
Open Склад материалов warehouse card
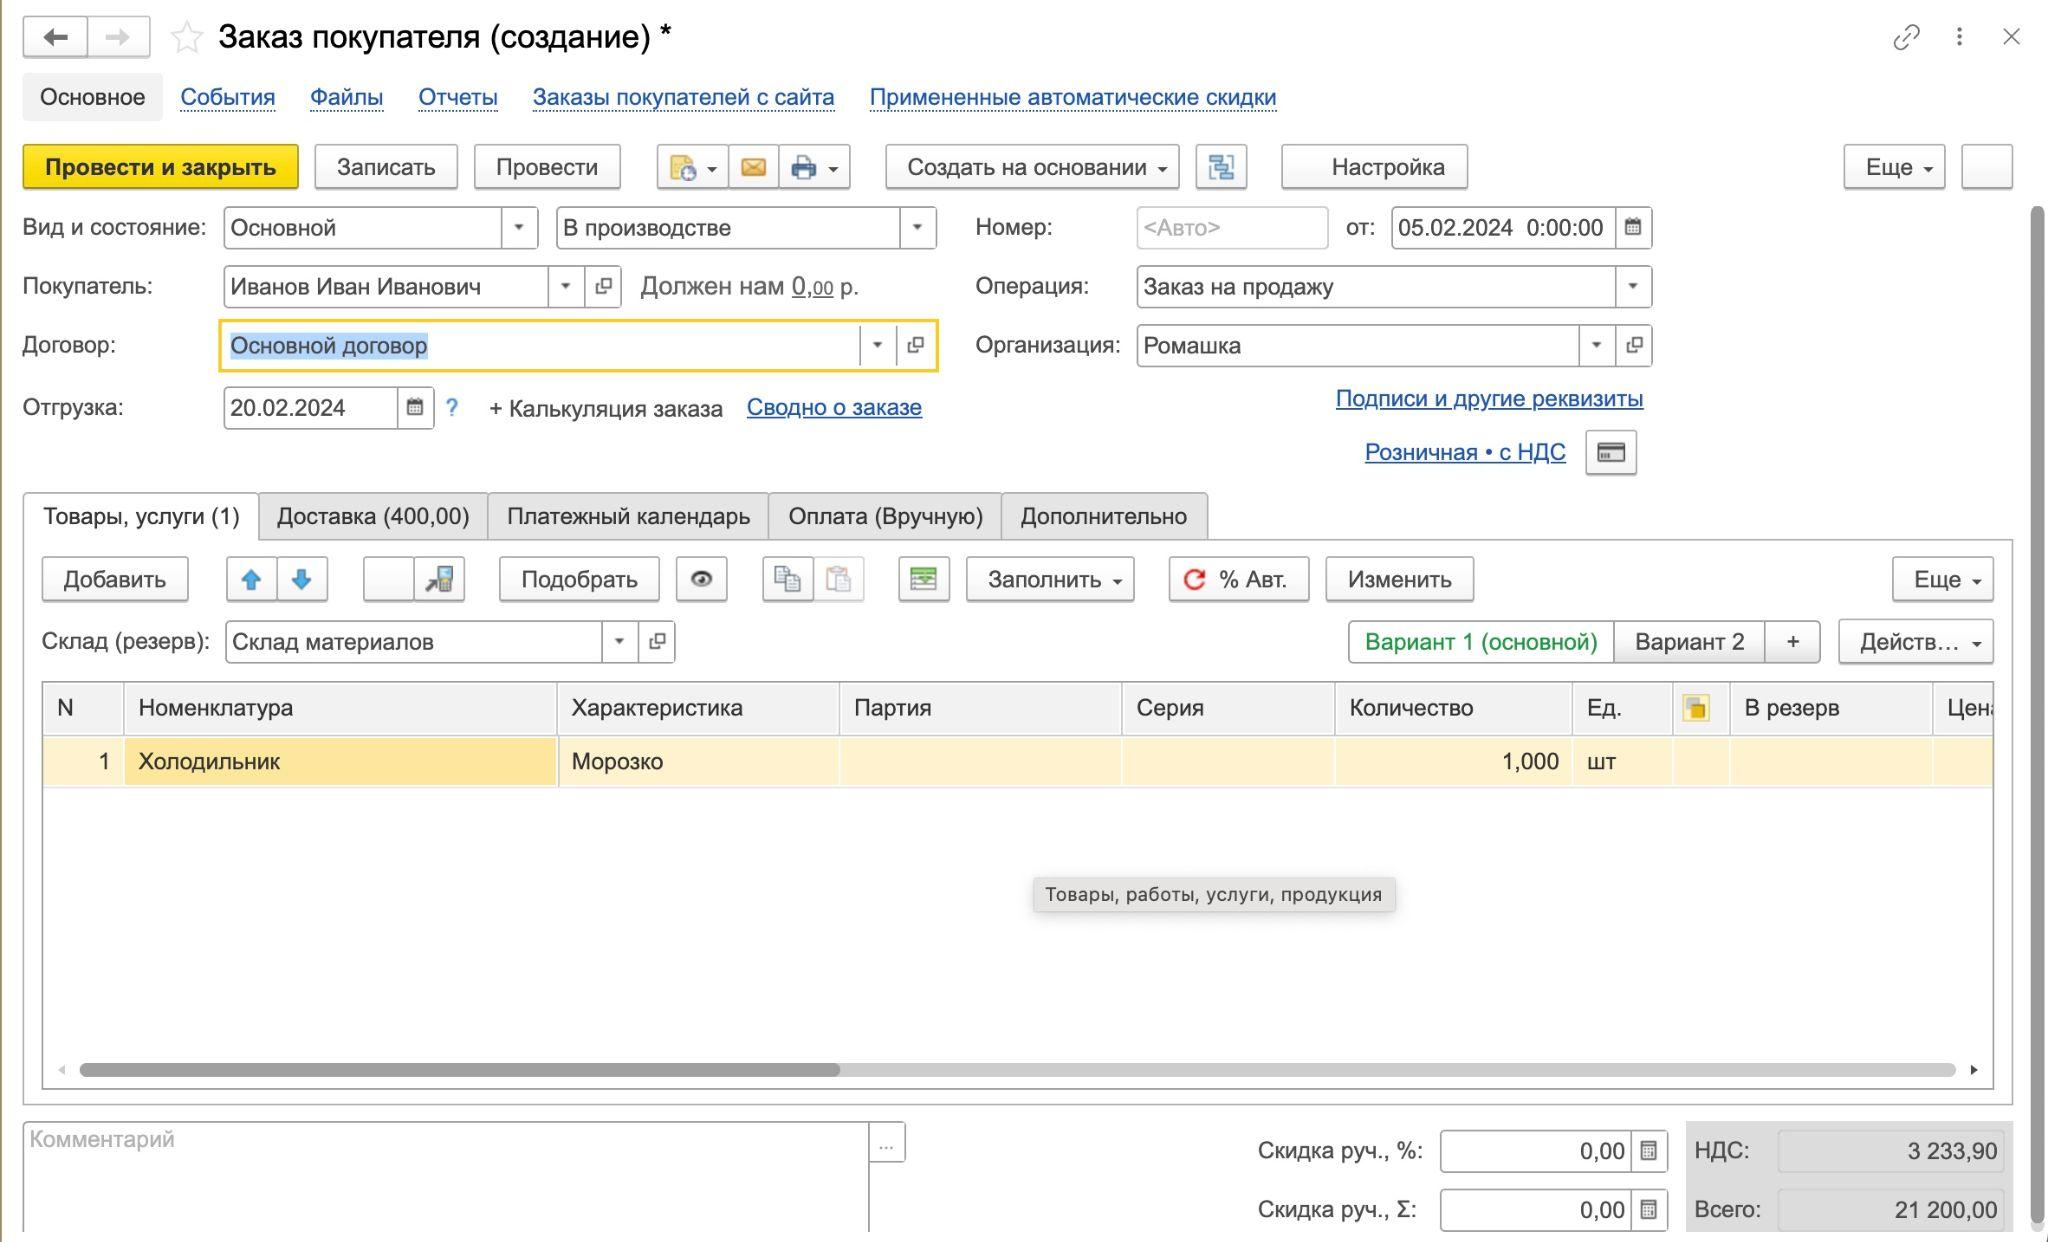(x=656, y=642)
